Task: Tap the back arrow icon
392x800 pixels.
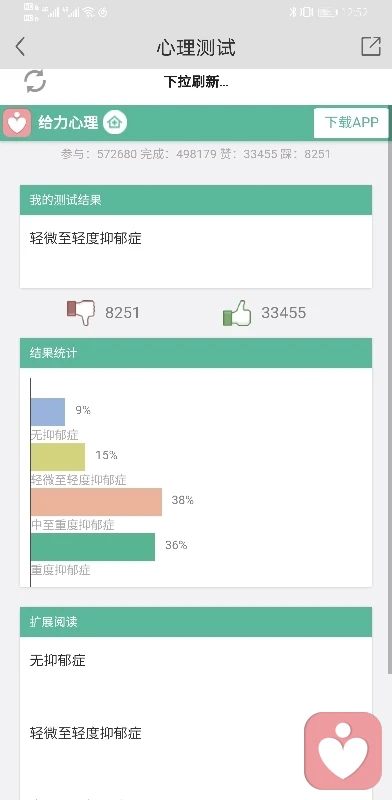Action: (x=20, y=46)
